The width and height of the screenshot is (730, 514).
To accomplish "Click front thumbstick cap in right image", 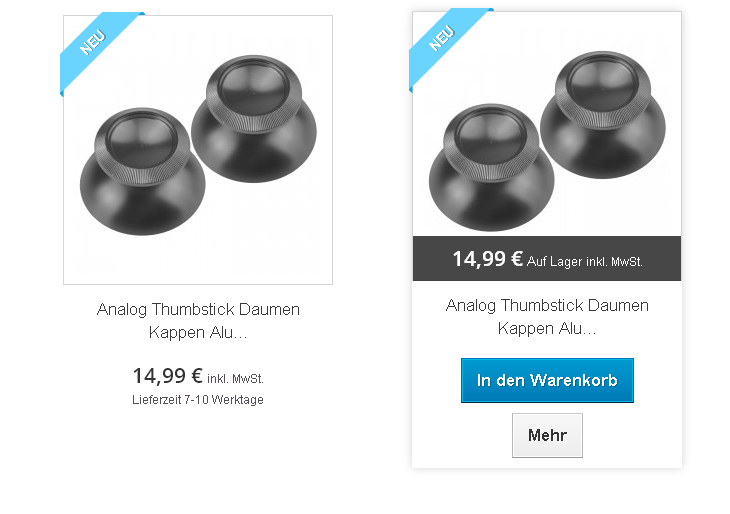I will click(x=492, y=167).
